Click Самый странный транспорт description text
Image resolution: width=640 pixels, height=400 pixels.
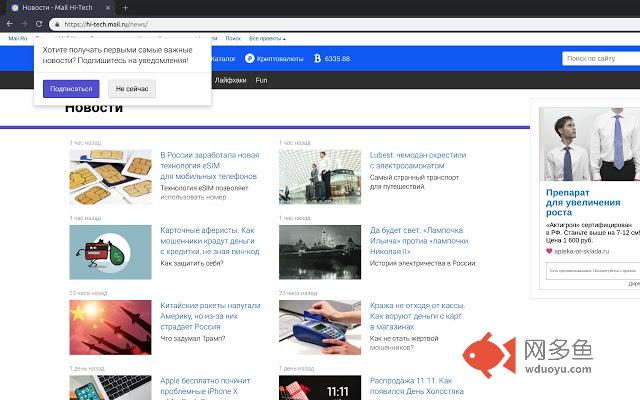click(414, 182)
